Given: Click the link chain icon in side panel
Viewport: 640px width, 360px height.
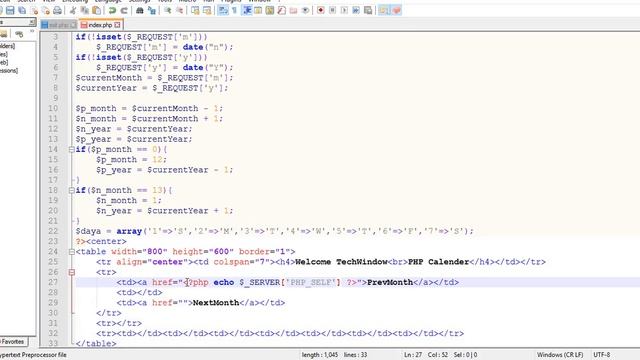Looking at the screenshot, I should [19, 34].
